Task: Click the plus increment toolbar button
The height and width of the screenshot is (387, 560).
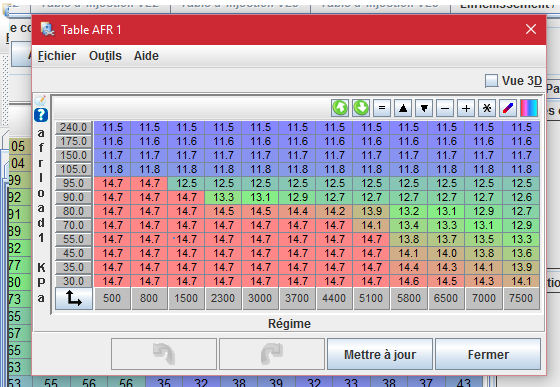Action: click(x=466, y=108)
